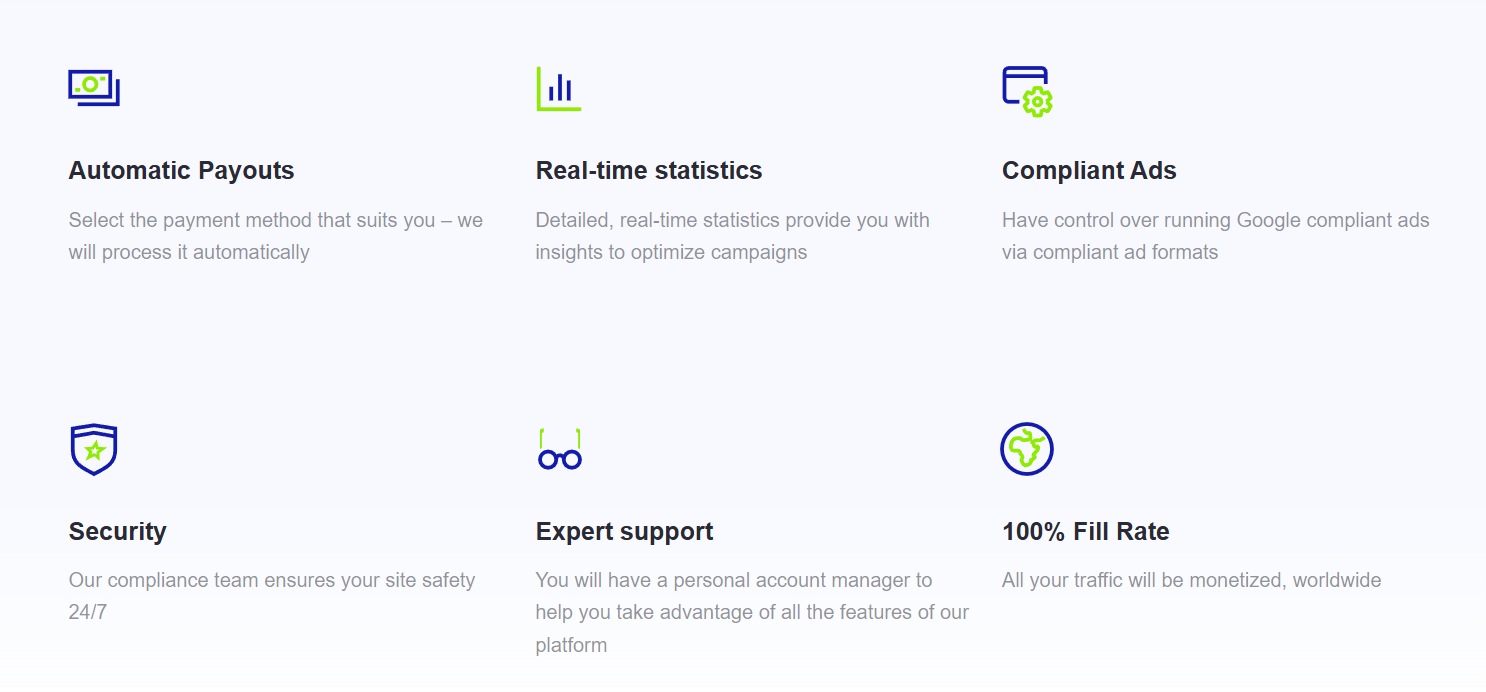
Task: Click the 100% Fill Rate globe icon
Action: coord(1027,449)
